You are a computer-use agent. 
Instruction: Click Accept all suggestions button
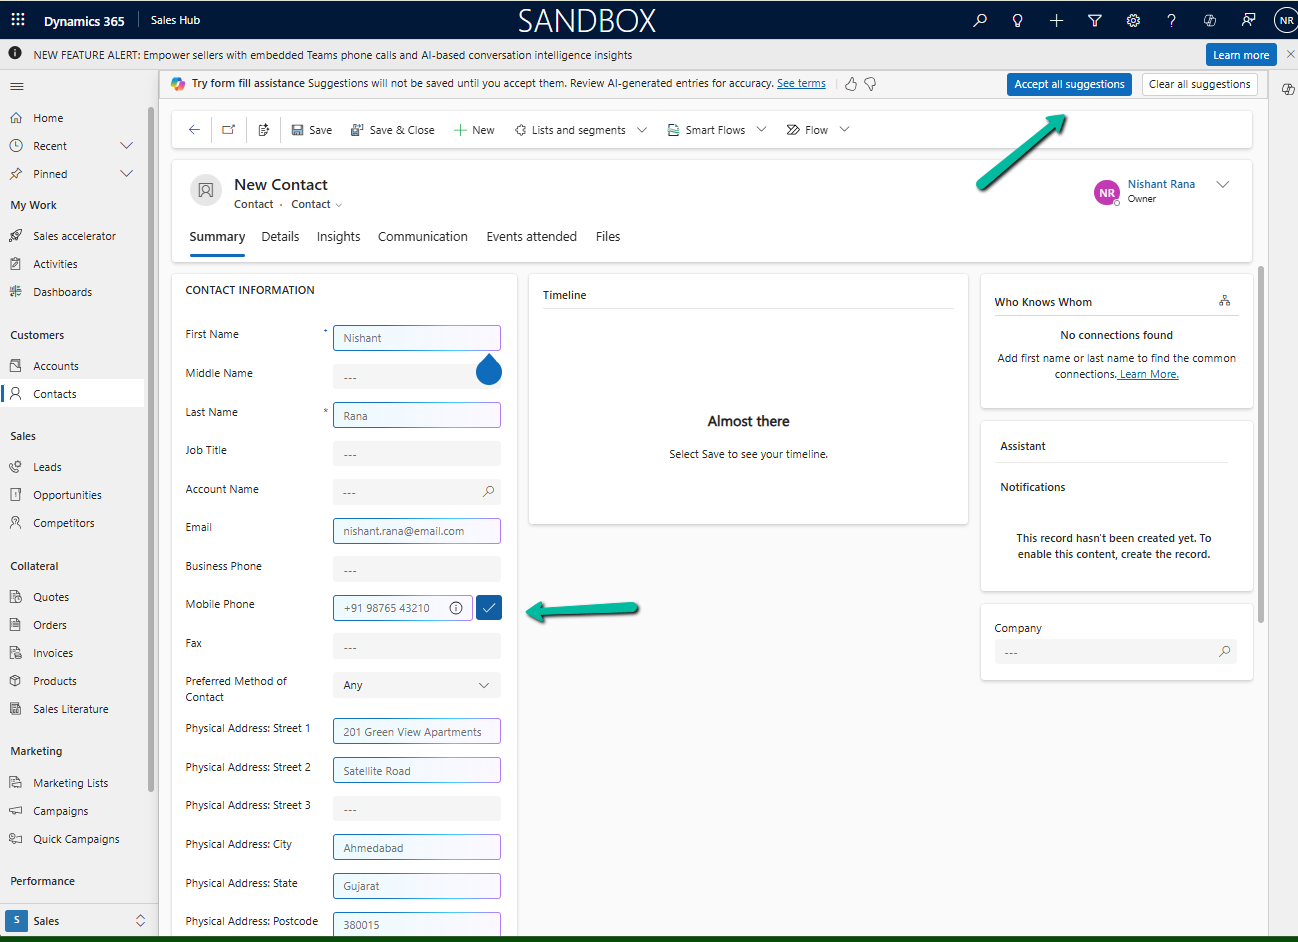(1069, 84)
